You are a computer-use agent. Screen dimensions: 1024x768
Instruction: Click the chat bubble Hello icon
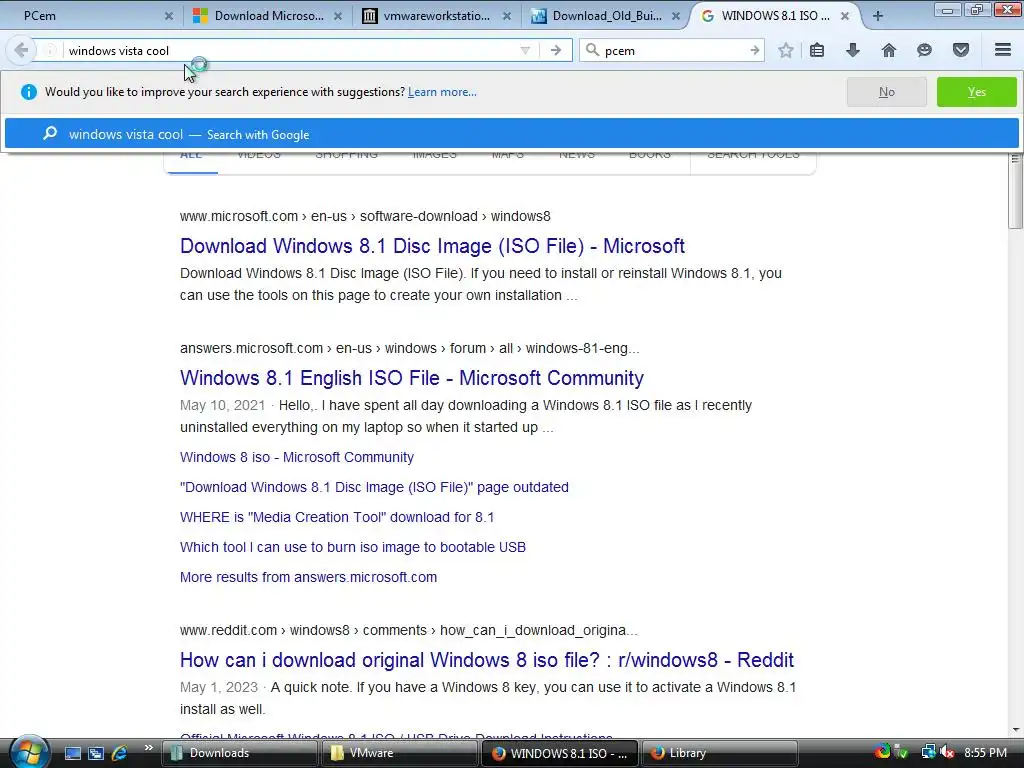pos(924,50)
